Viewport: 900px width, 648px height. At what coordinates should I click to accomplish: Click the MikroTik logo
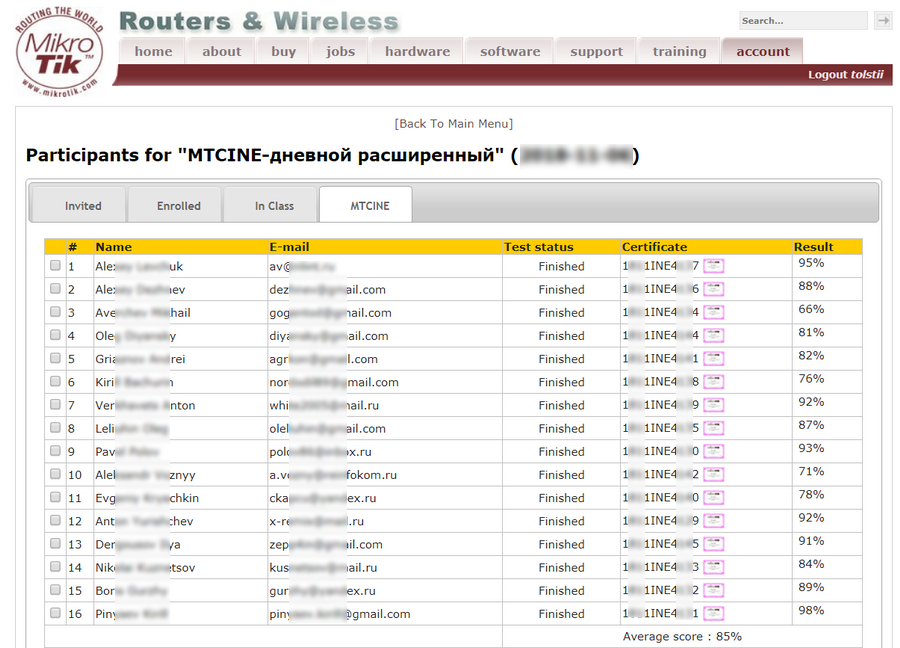(x=59, y=52)
